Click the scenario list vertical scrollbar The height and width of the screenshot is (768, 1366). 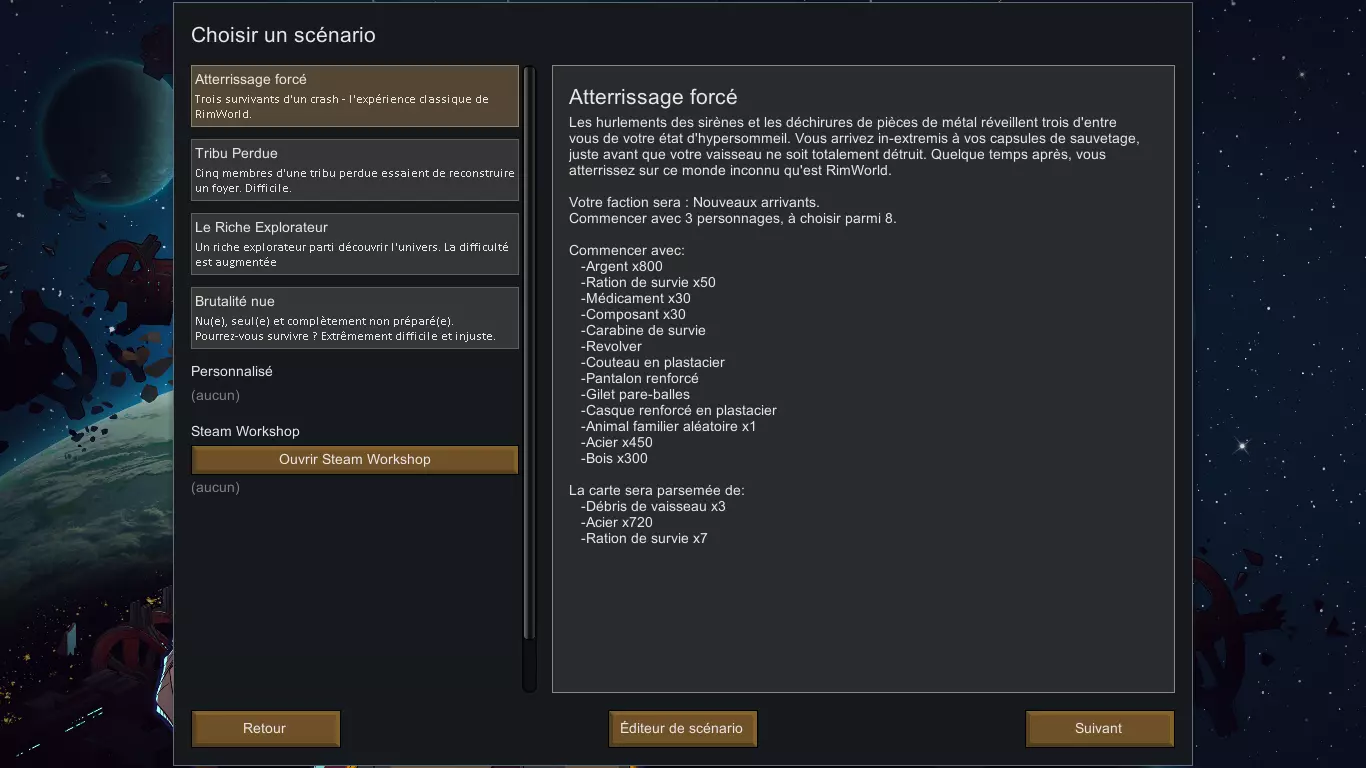(x=529, y=360)
